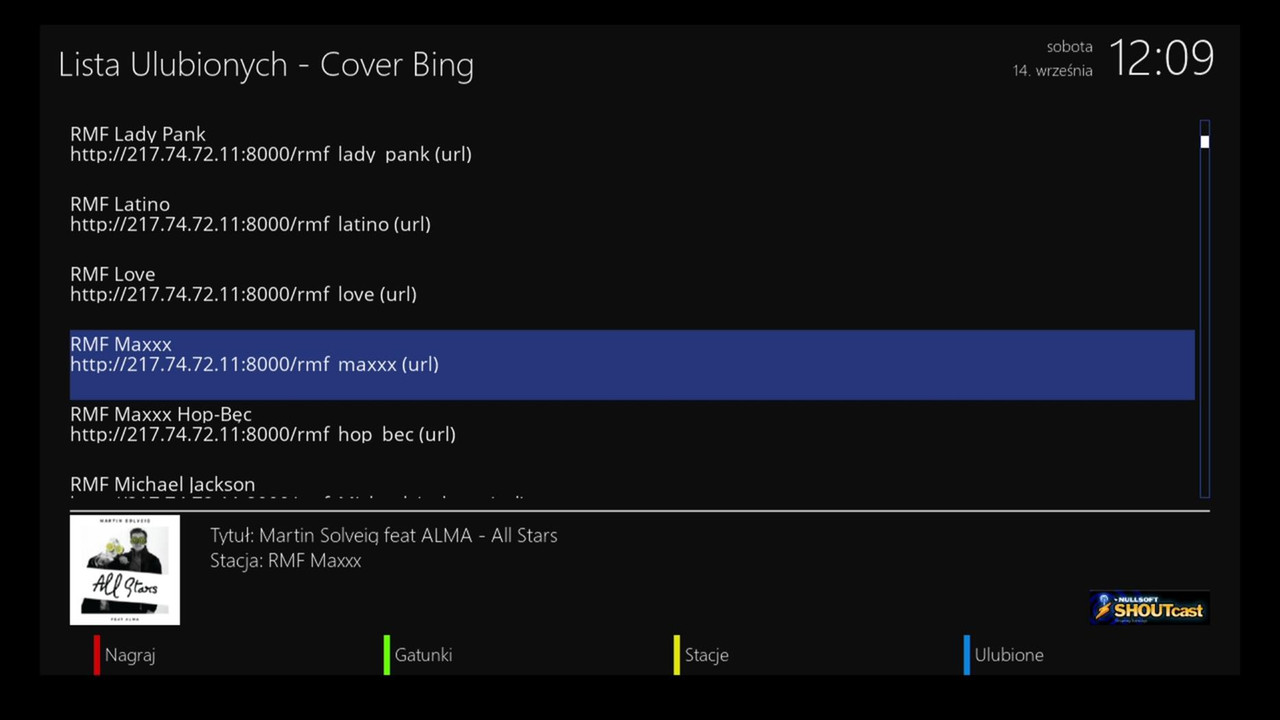Click the red color bar indicator
The image size is (1280, 720).
97,655
